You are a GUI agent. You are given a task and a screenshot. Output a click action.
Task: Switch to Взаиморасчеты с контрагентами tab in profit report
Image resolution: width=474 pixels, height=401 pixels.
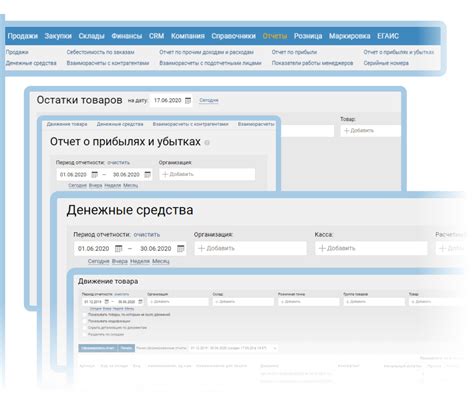pos(191,124)
